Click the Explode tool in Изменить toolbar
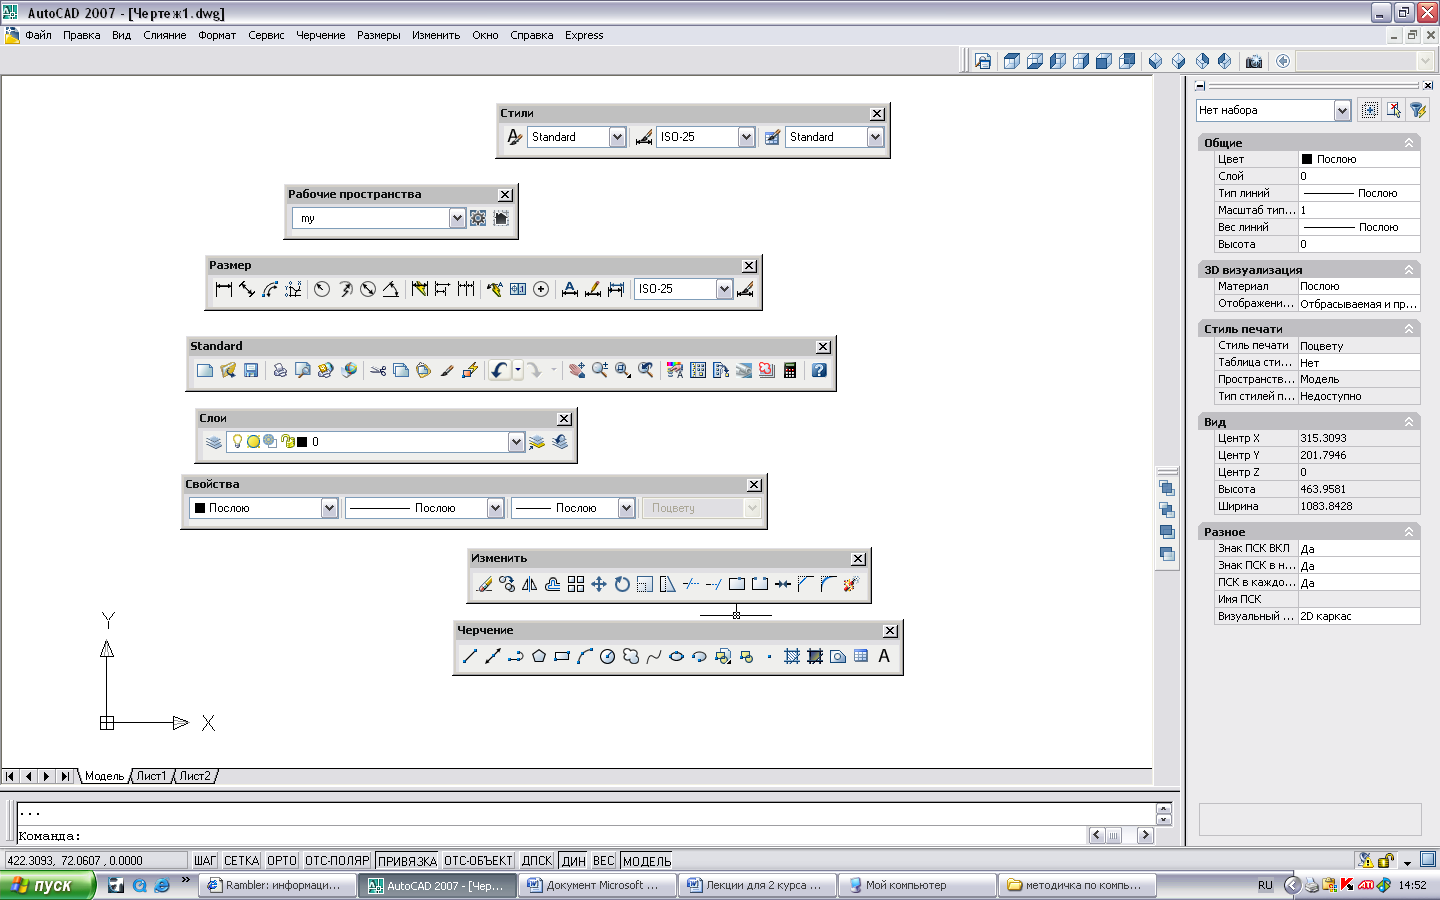1440x900 pixels. coord(851,585)
